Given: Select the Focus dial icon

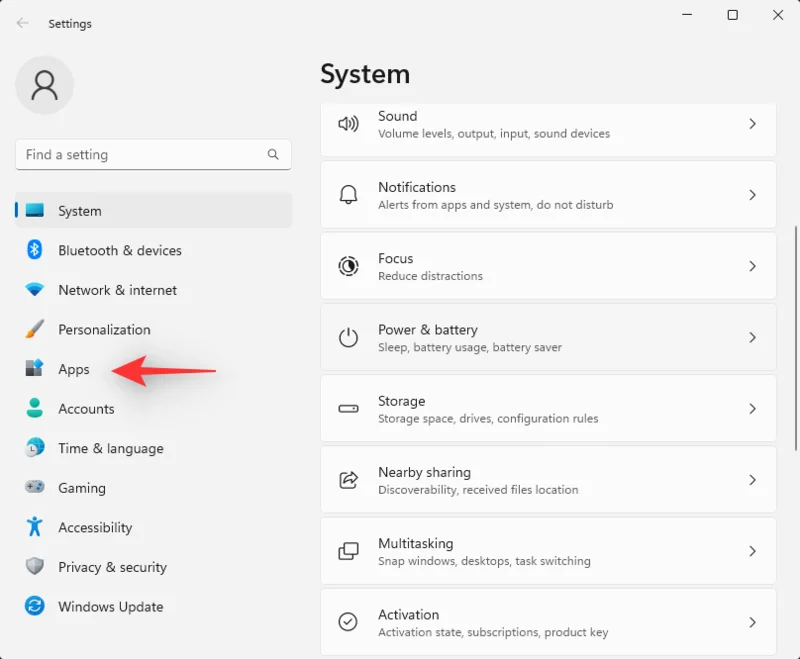Looking at the screenshot, I should click(347, 266).
